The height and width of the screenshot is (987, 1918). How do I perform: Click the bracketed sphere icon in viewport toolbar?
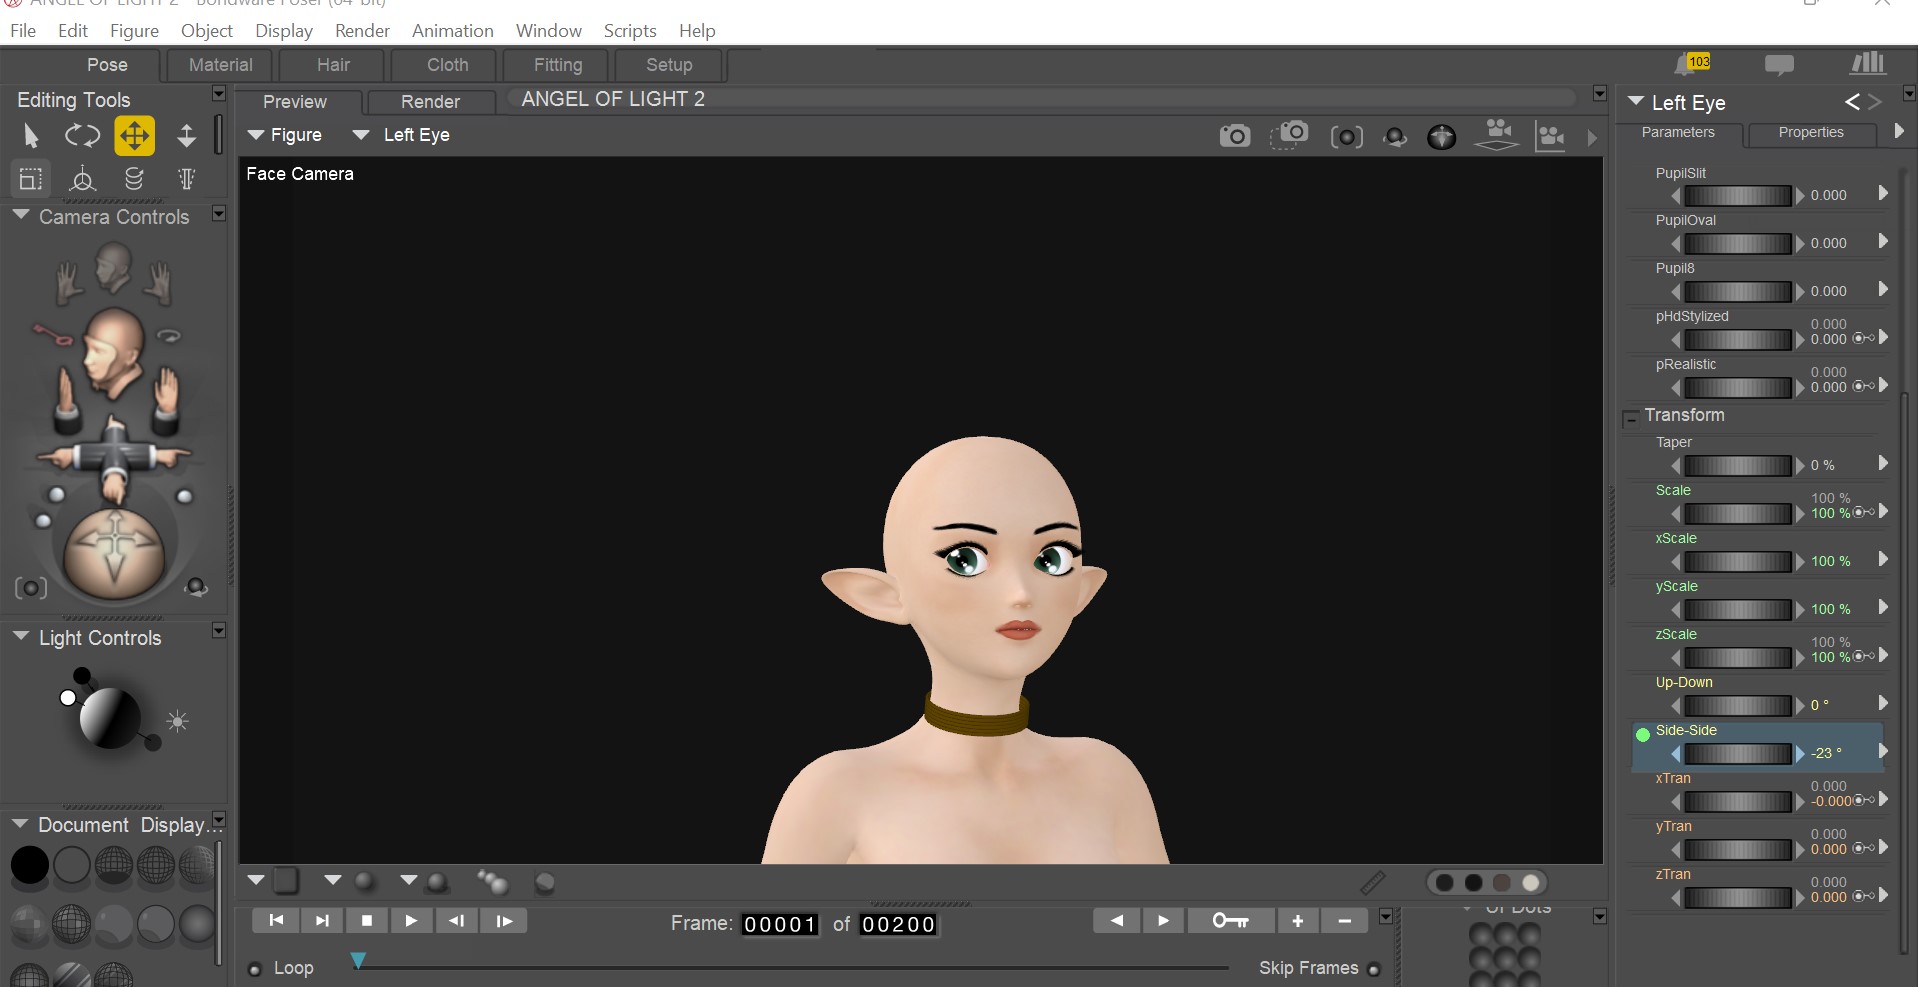point(1347,137)
